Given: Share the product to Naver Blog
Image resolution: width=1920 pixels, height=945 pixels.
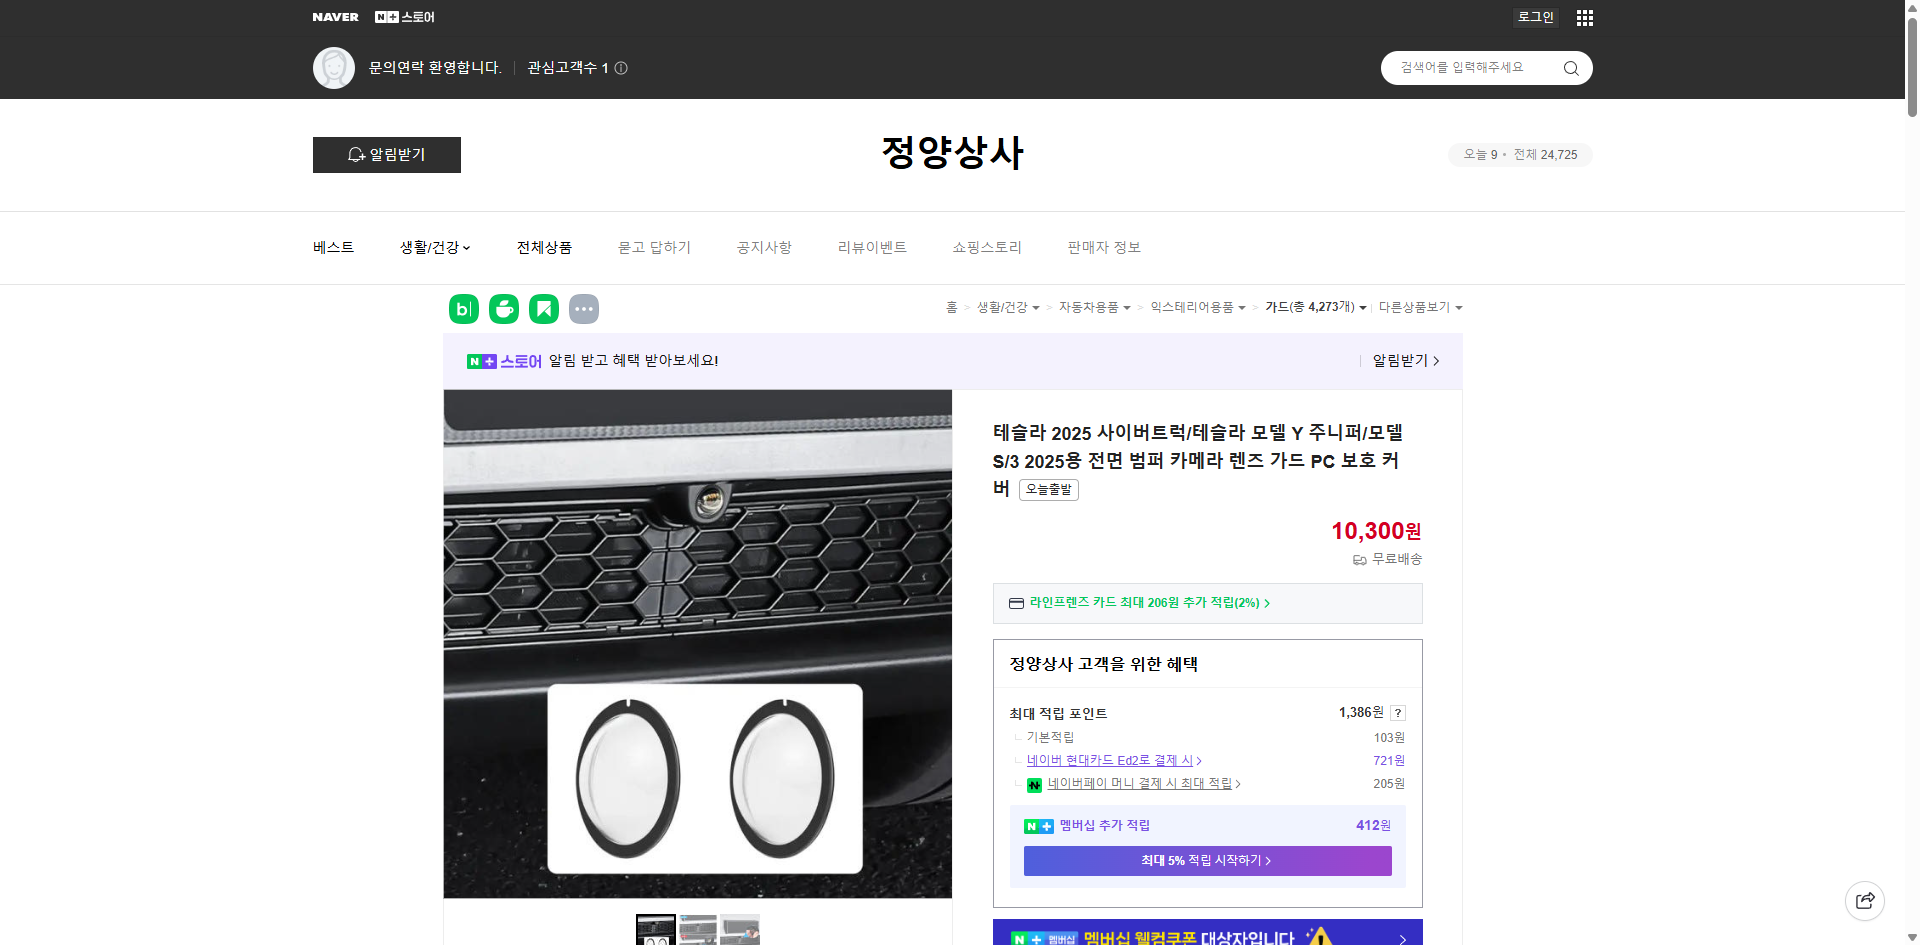Looking at the screenshot, I should tap(463, 309).
